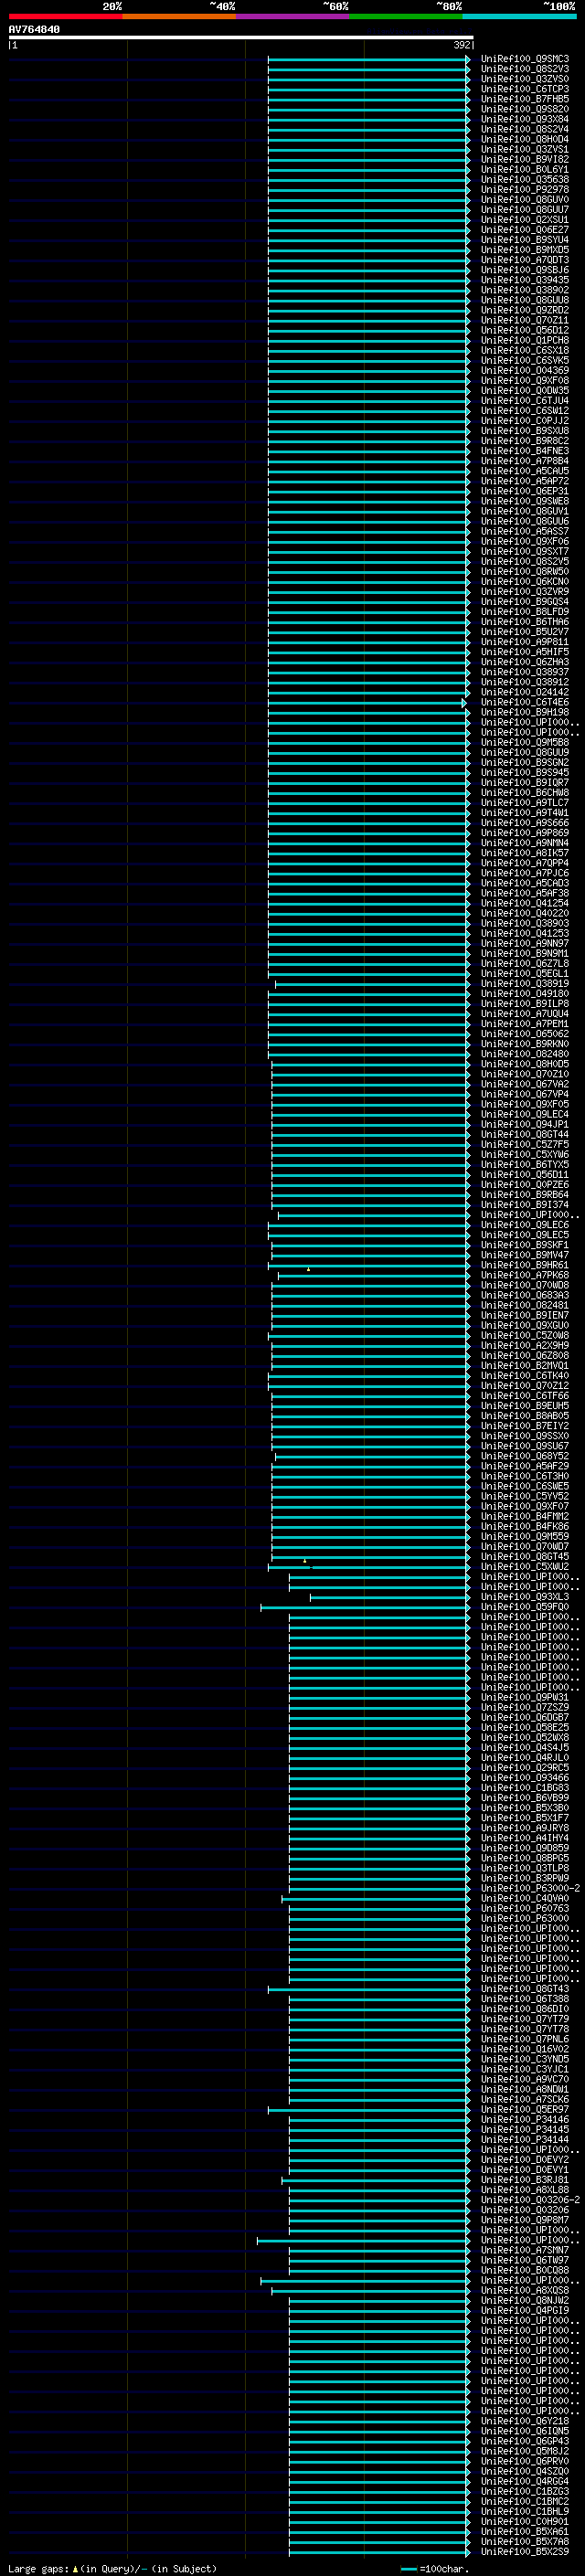
Task: Select hit label UniRef100_B3RPW9
Action: (524, 1878)
